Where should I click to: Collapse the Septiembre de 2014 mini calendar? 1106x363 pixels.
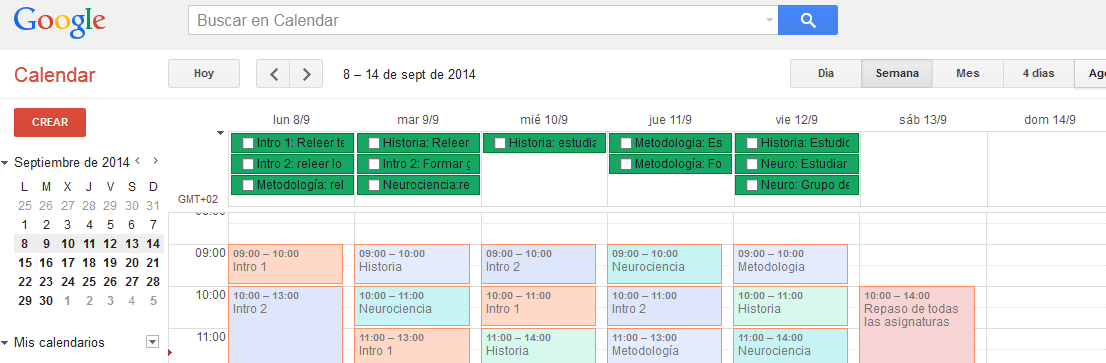pos(6,163)
